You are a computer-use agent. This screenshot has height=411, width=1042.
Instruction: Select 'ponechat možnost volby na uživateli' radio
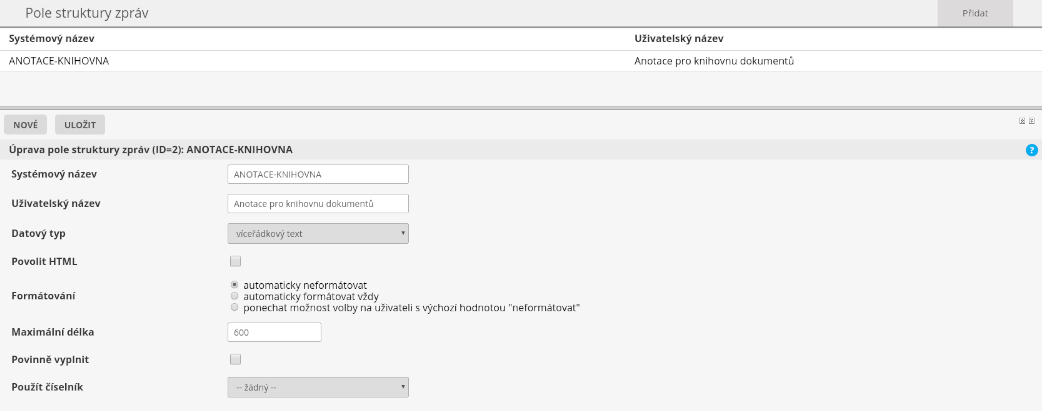pyautogui.click(x=234, y=307)
